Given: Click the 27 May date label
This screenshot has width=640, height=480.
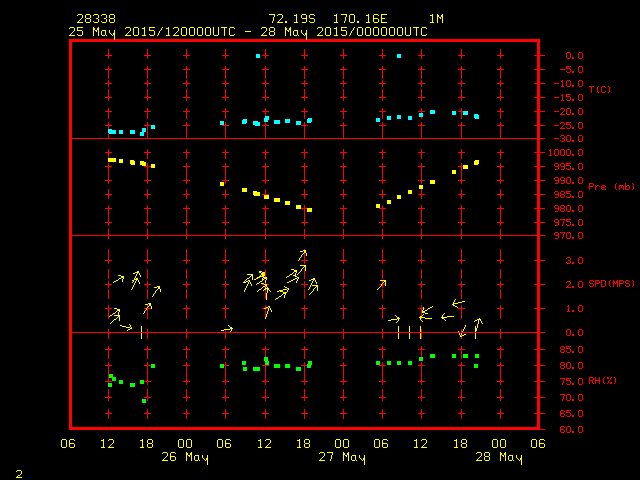Looking at the screenshot, I should [342, 458].
